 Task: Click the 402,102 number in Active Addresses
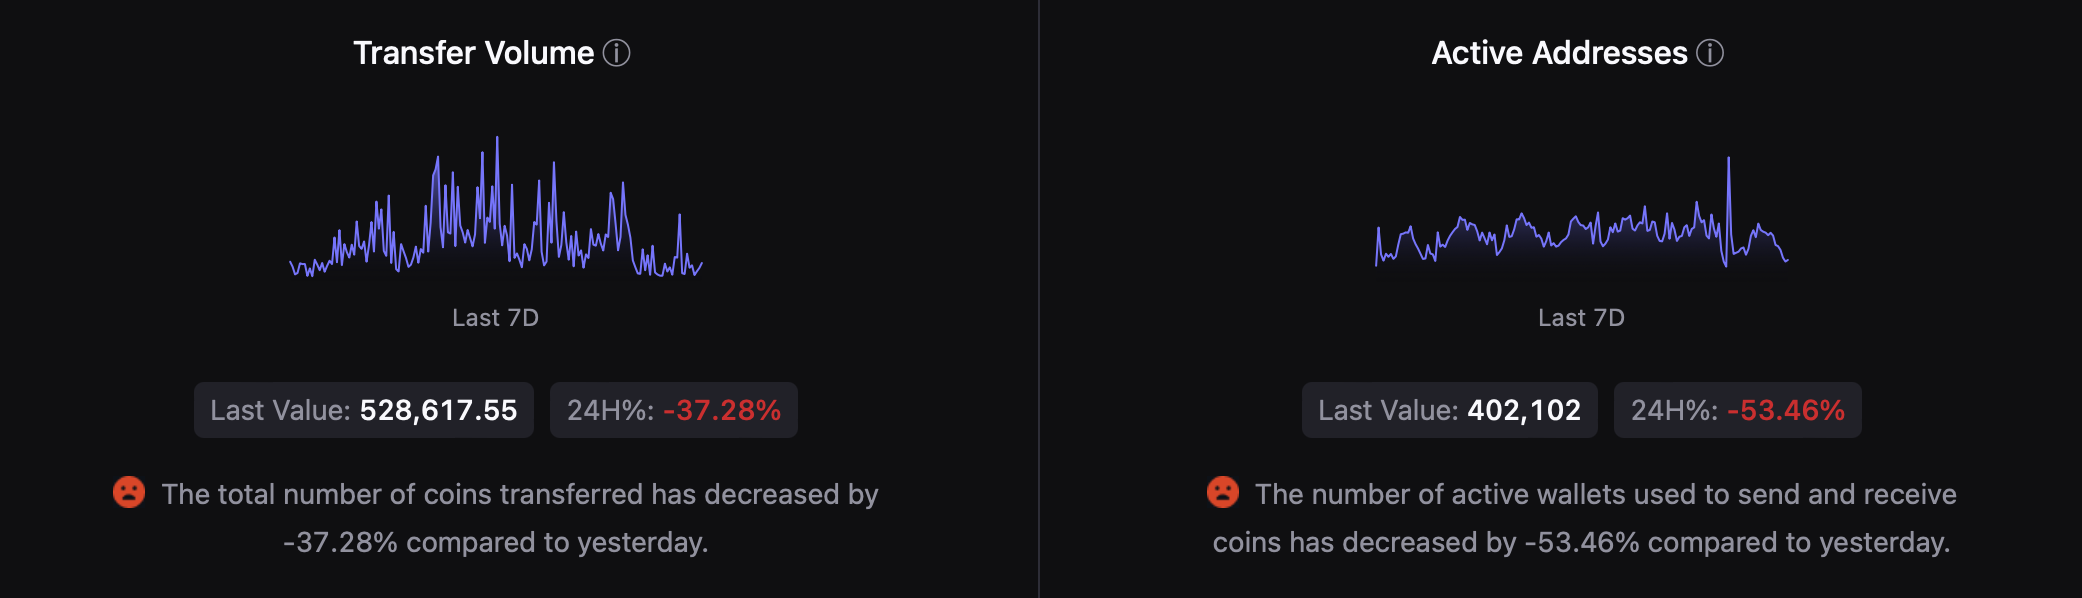(1523, 410)
